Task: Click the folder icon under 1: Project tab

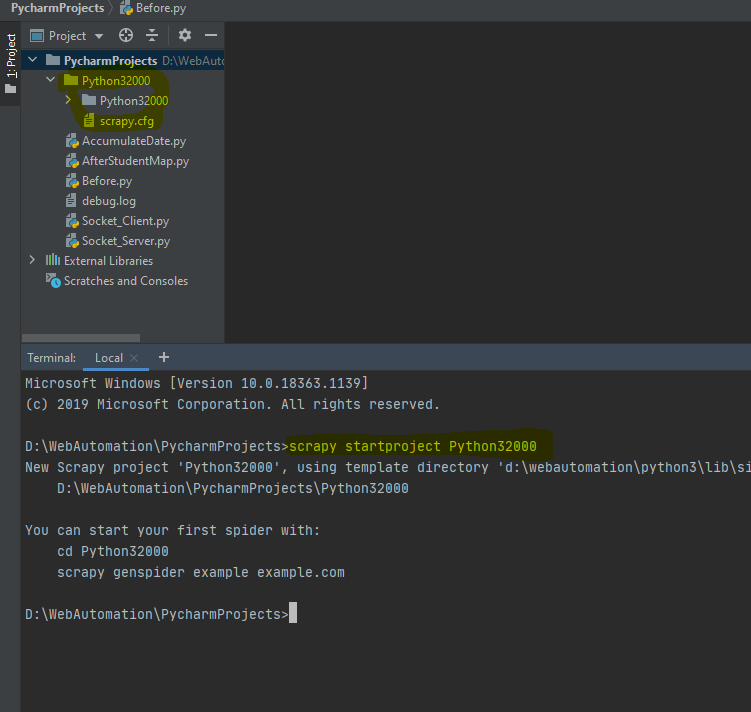Action: (11, 89)
